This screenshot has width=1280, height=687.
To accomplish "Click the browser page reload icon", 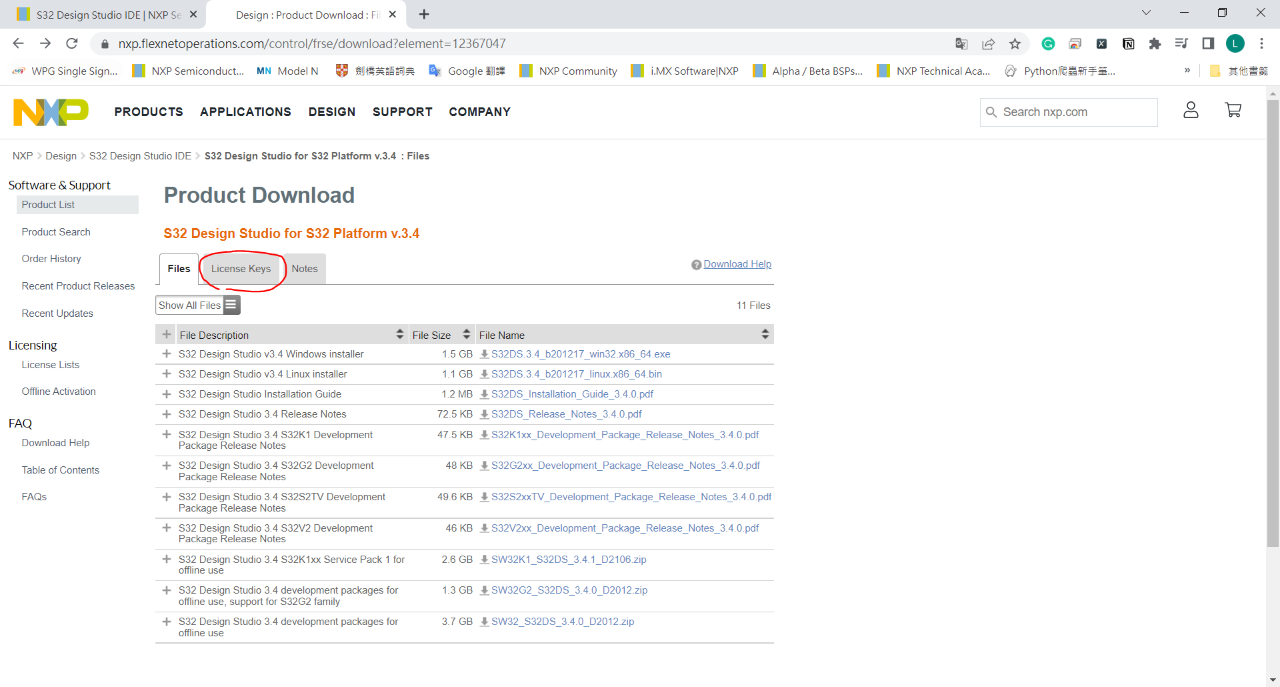I will click(72, 43).
